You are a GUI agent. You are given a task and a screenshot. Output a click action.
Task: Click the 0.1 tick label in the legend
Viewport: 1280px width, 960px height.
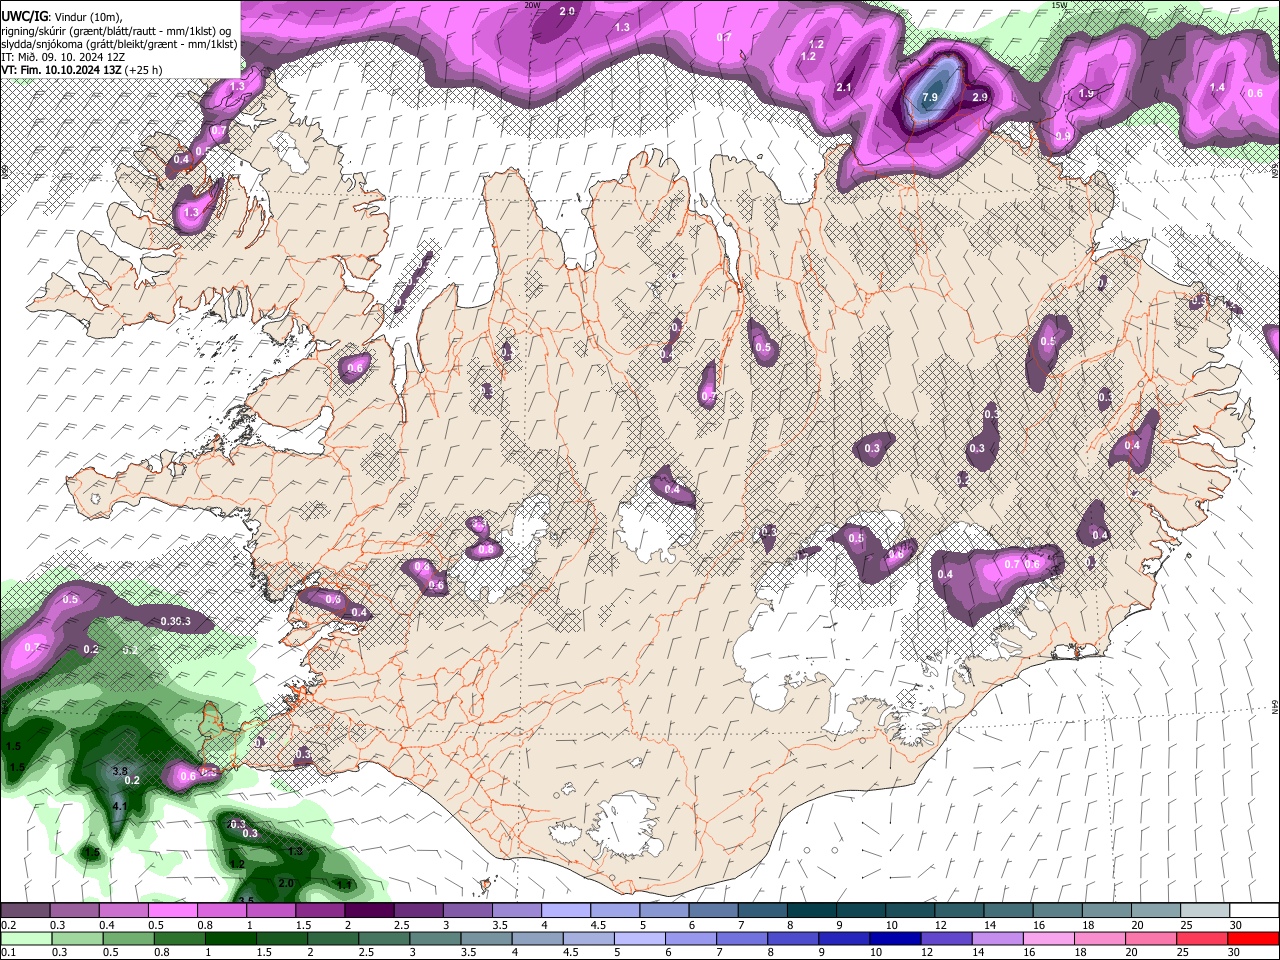tap(7, 951)
